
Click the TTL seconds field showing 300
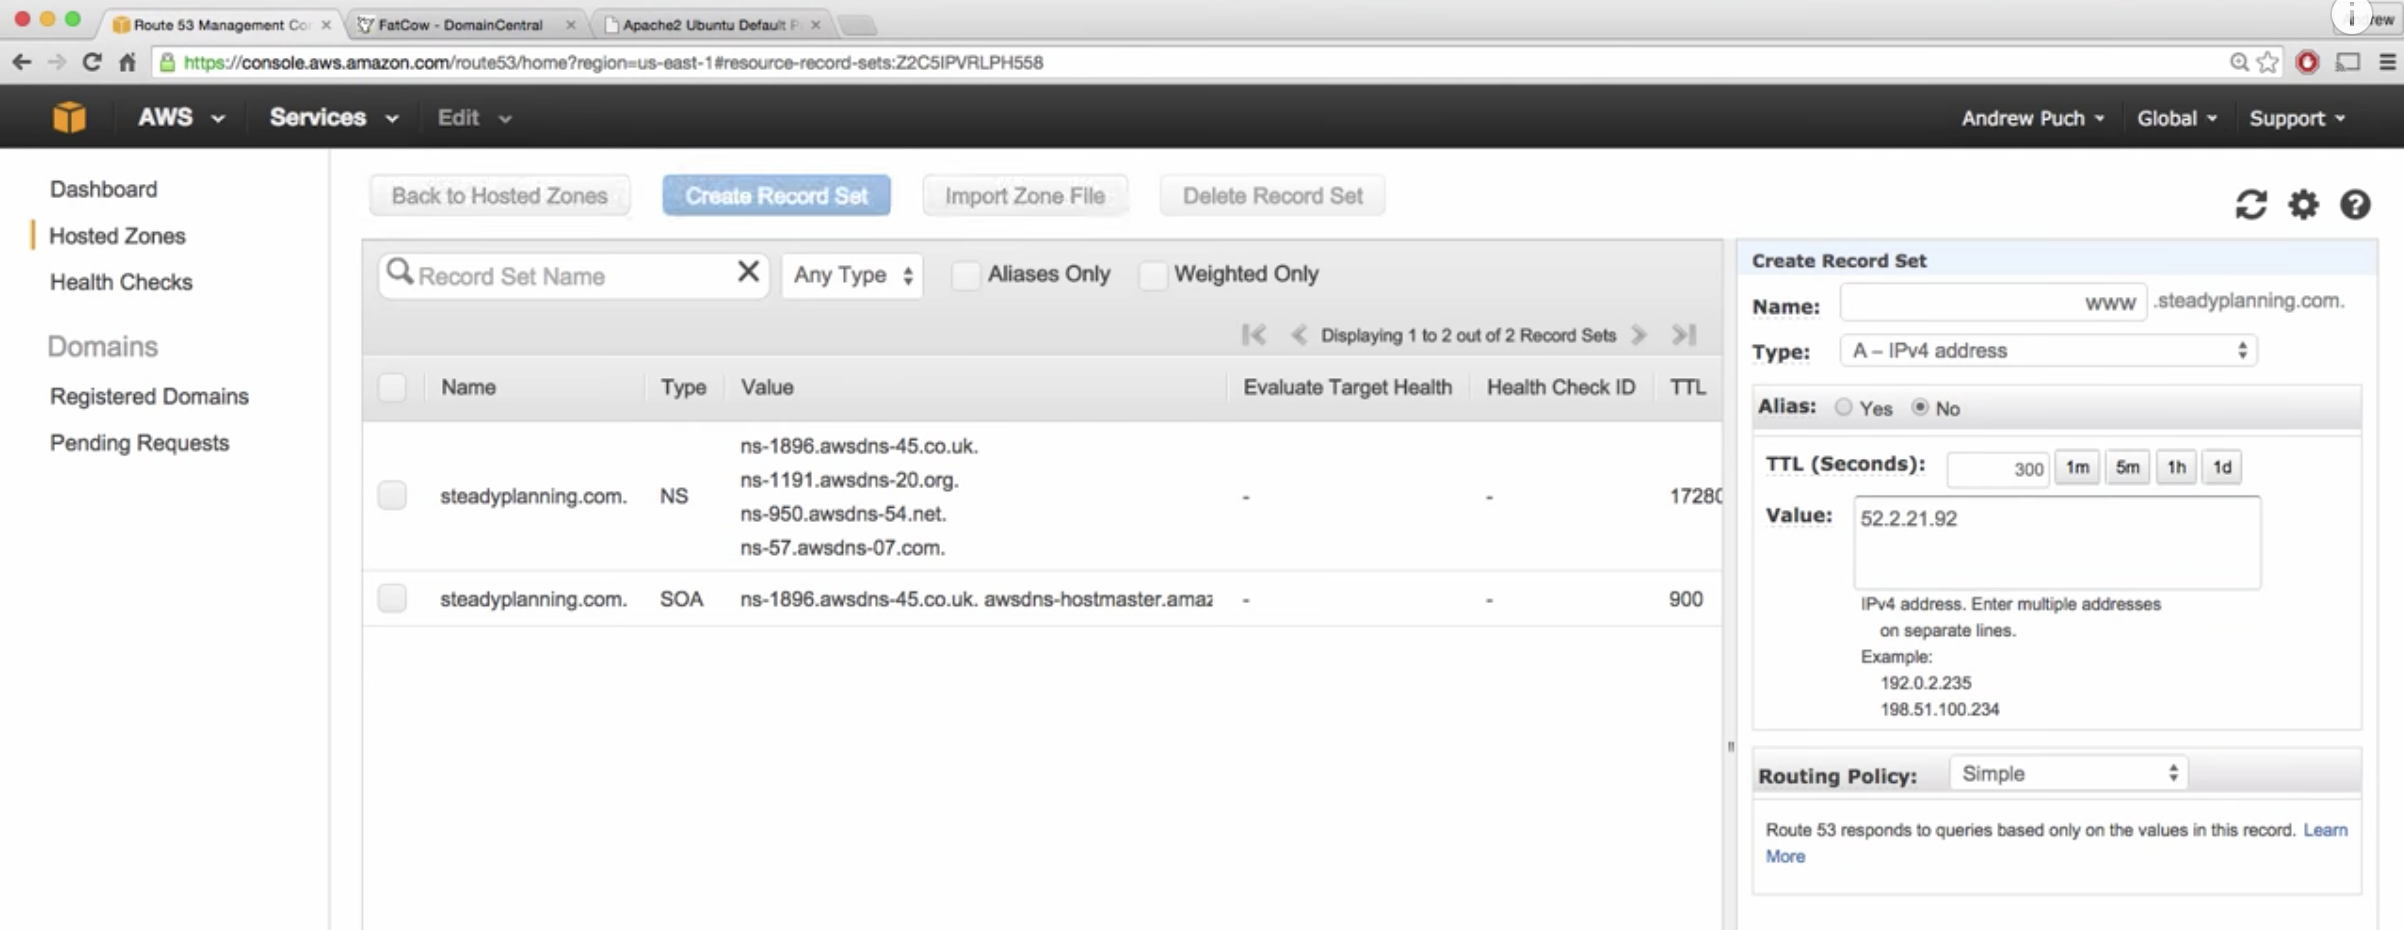(x=1997, y=468)
